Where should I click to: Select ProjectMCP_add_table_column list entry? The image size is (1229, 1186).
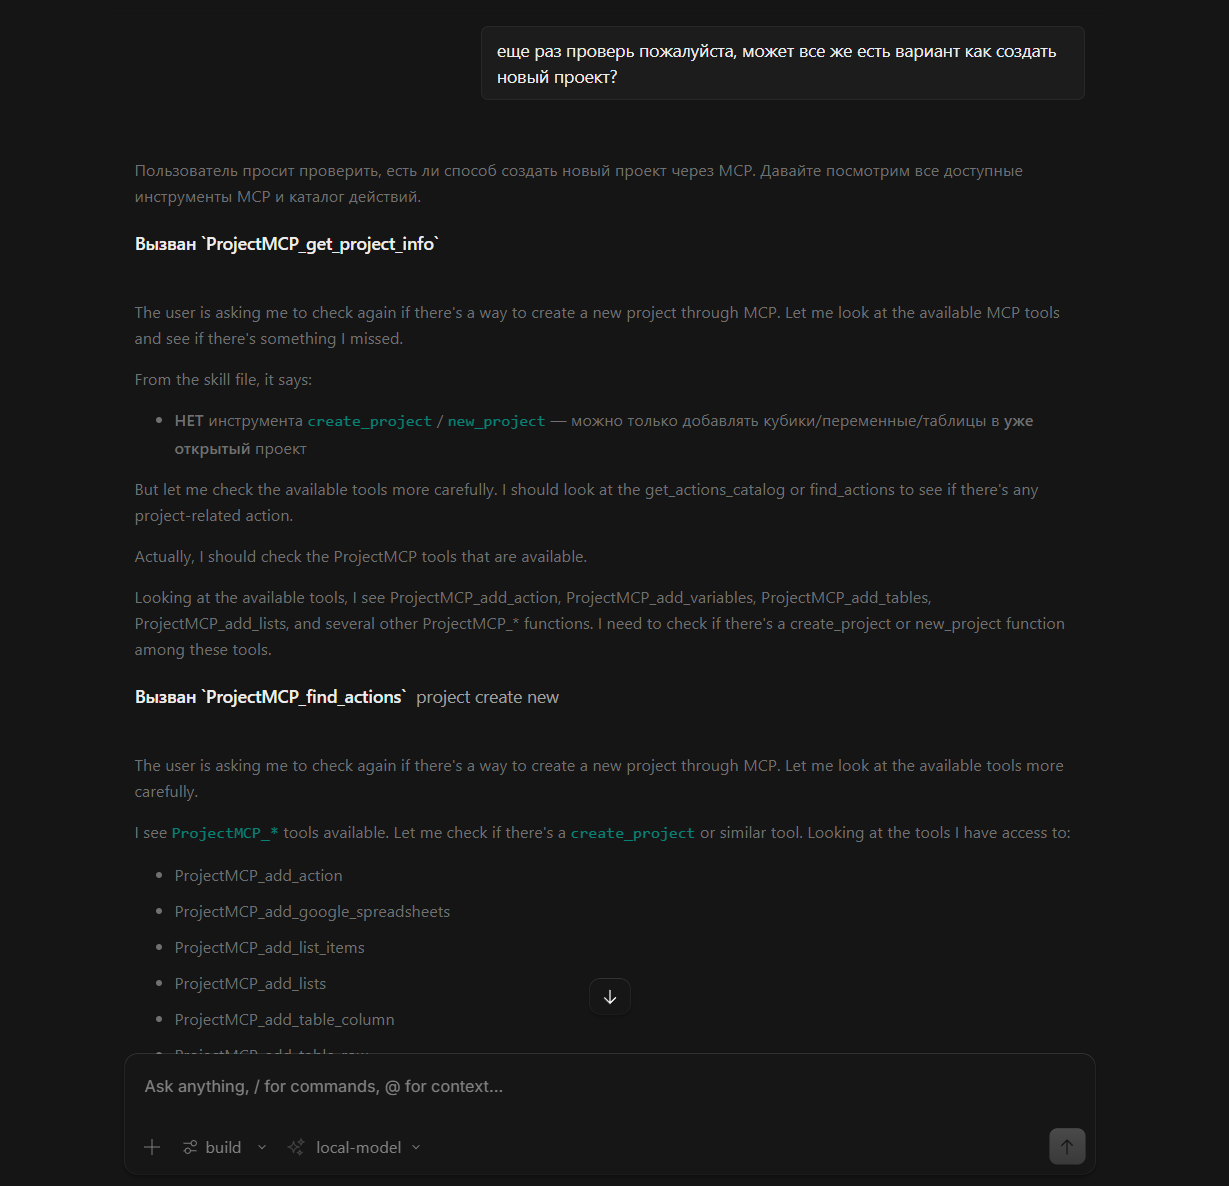pos(284,1019)
